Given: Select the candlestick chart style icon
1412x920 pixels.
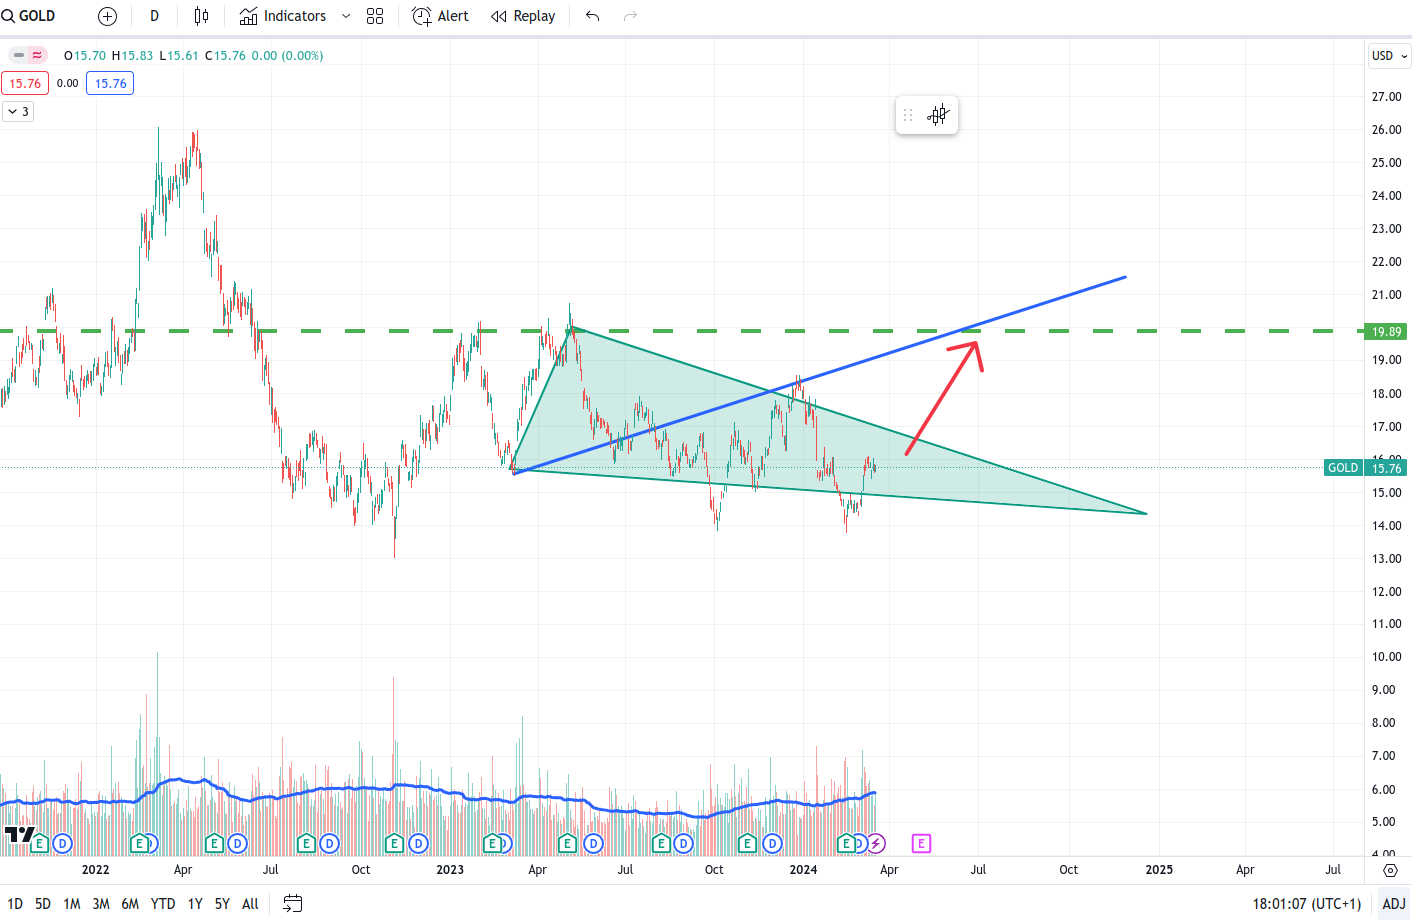Looking at the screenshot, I should [200, 15].
